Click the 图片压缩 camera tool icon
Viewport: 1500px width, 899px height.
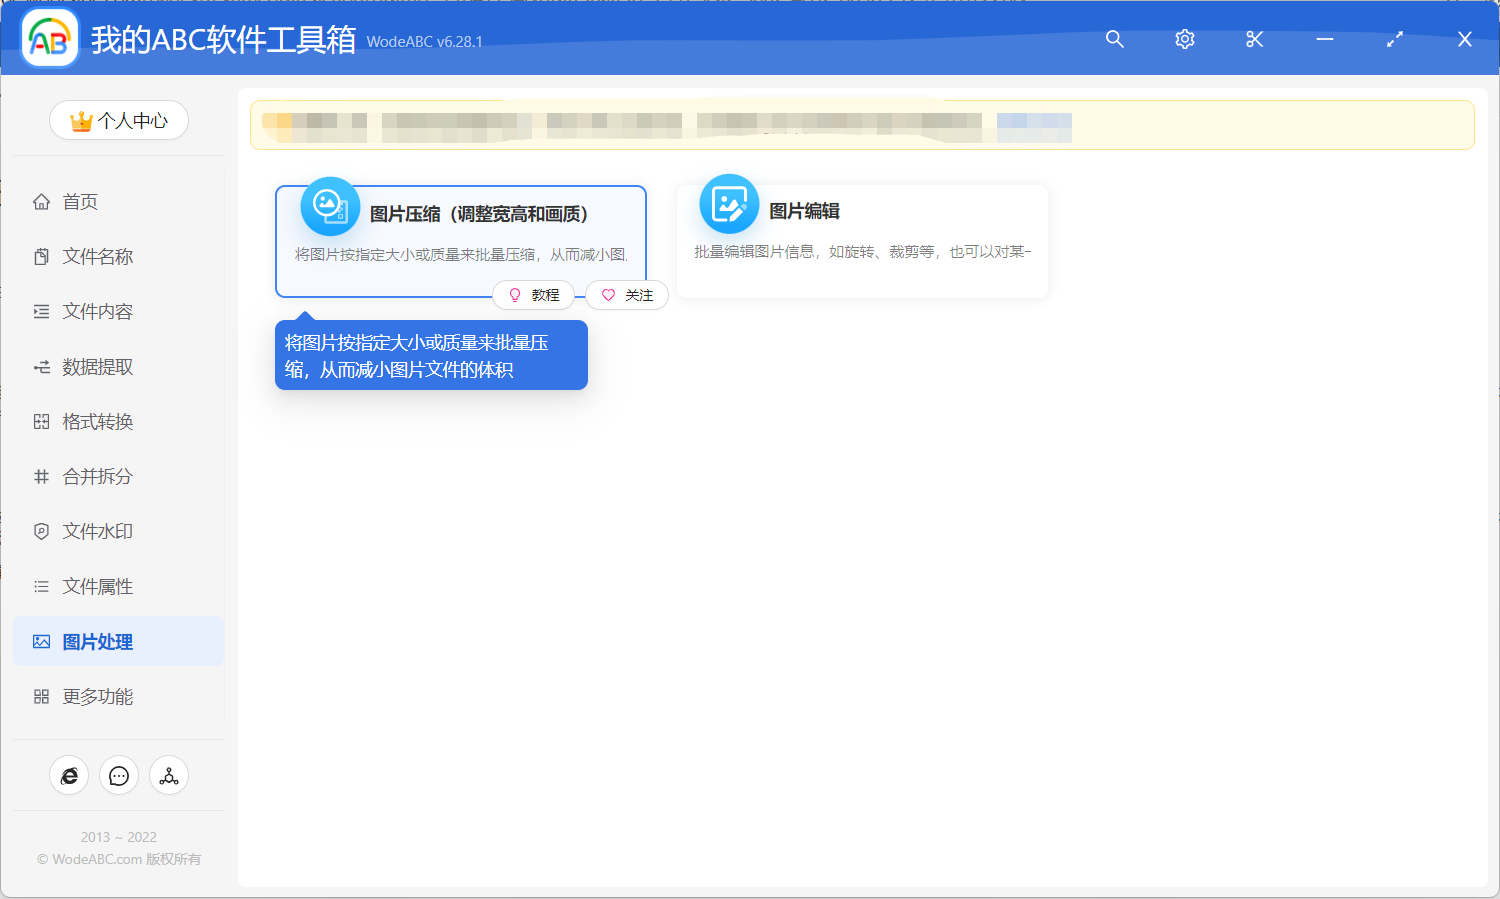click(x=331, y=205)
